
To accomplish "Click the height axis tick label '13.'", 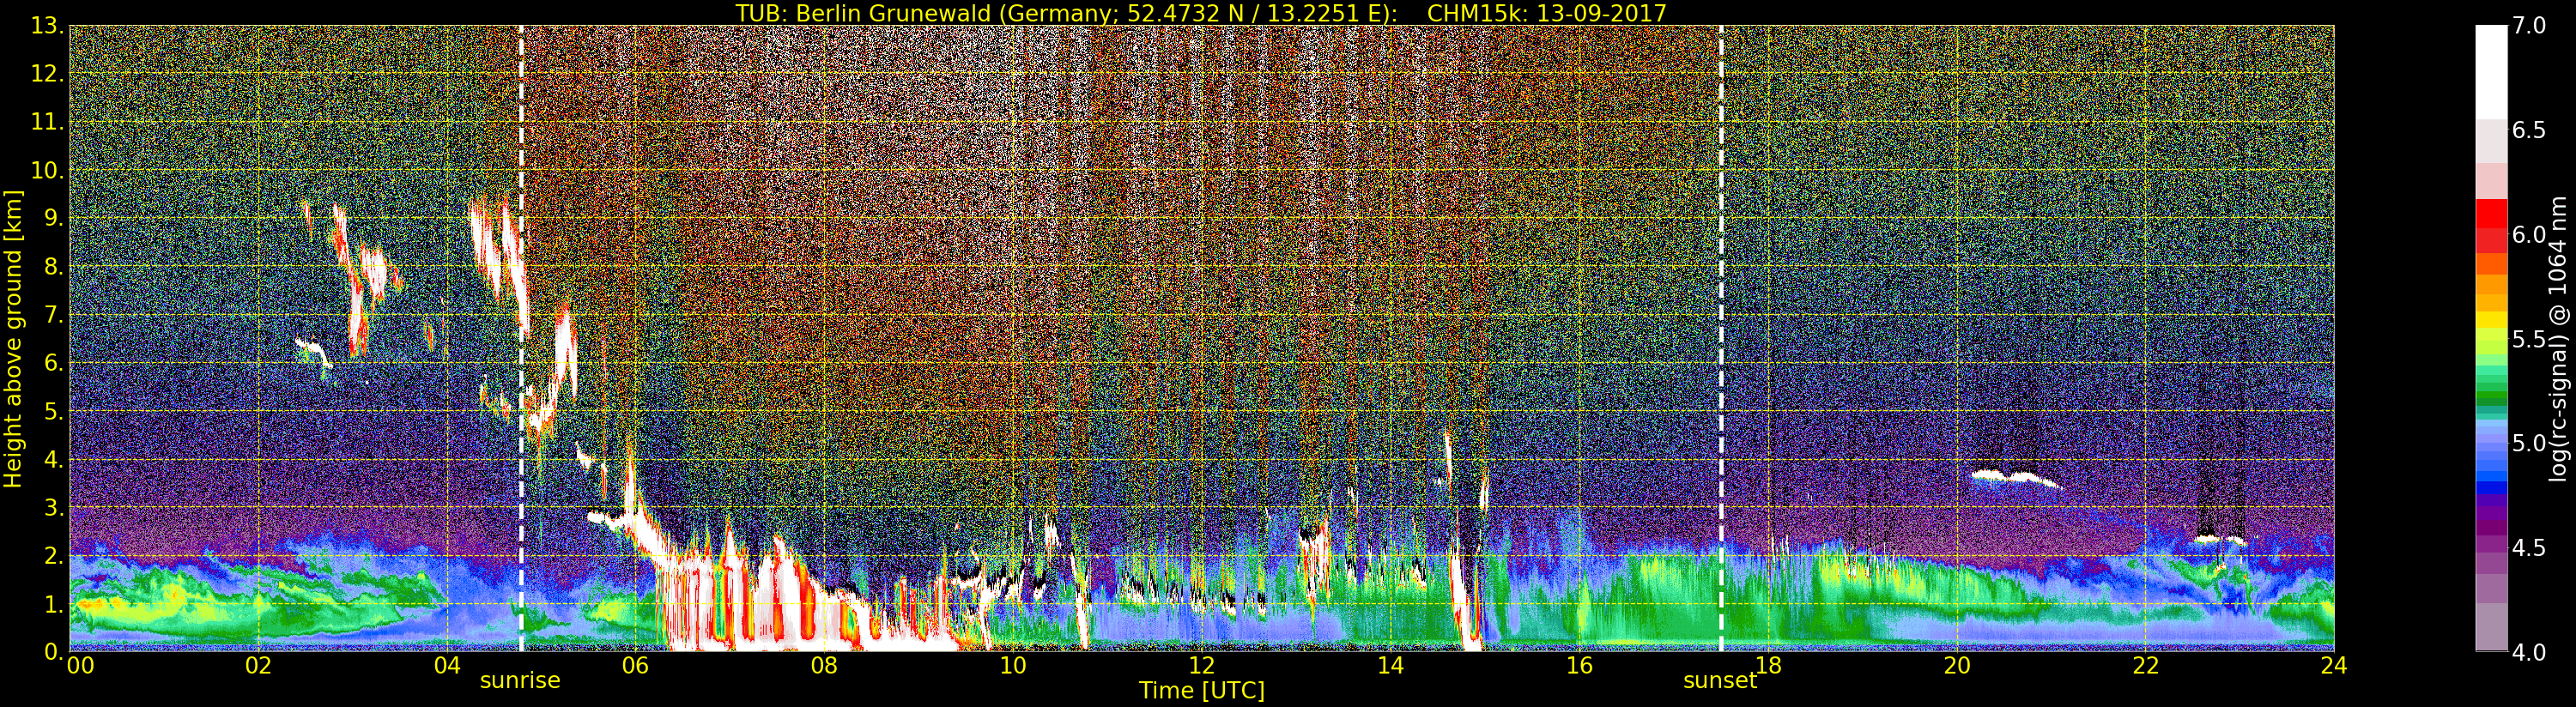I will coord(48,26).
